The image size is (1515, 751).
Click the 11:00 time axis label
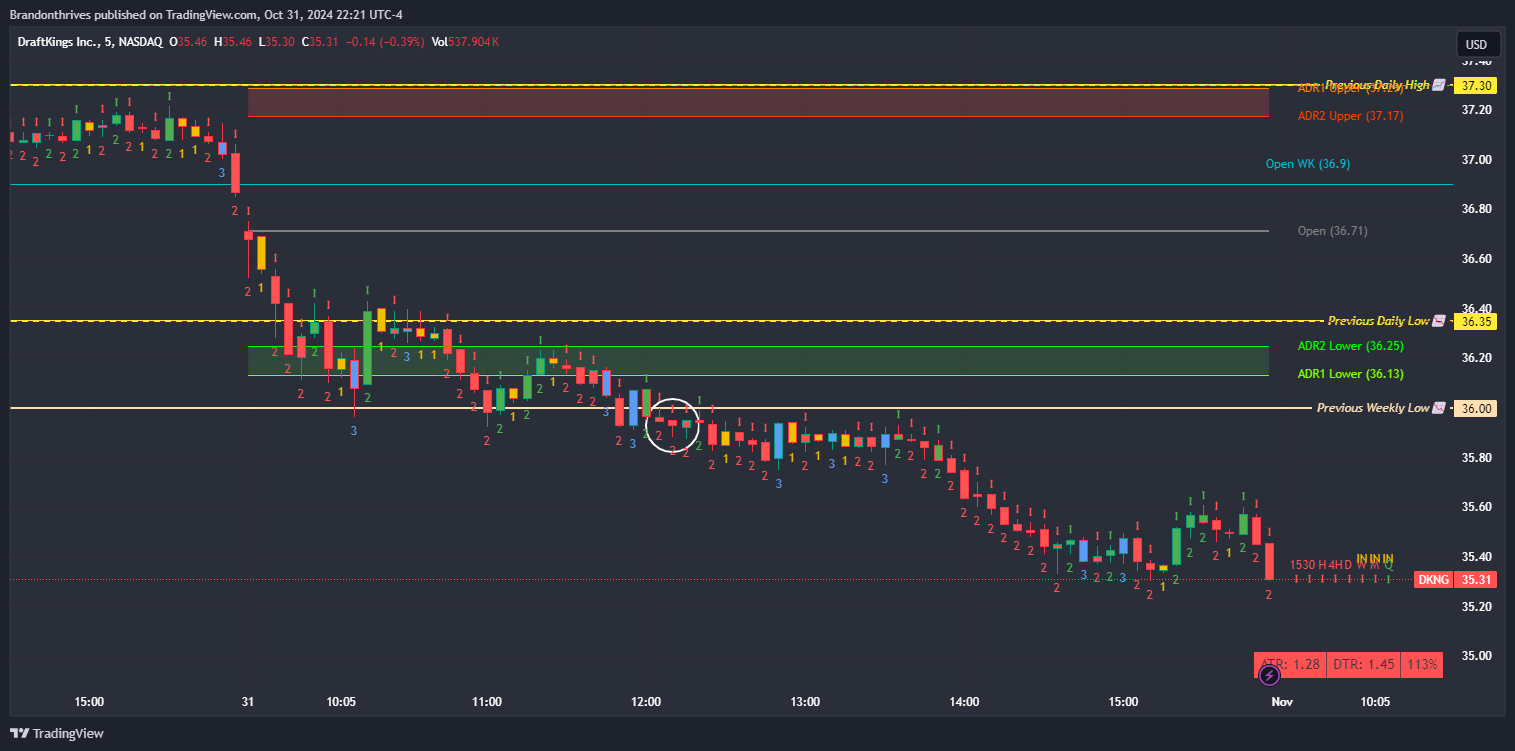(487, 702)
